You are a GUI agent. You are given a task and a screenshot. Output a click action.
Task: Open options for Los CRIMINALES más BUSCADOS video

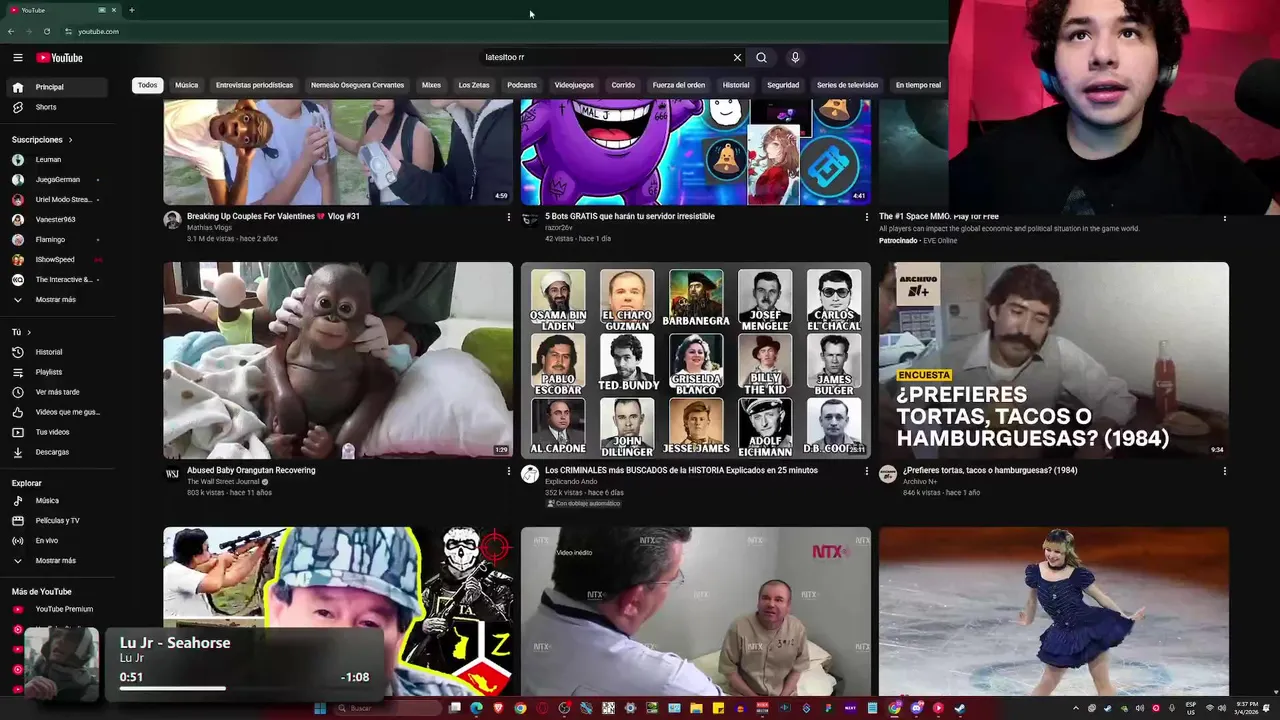(x=866, y=471)
